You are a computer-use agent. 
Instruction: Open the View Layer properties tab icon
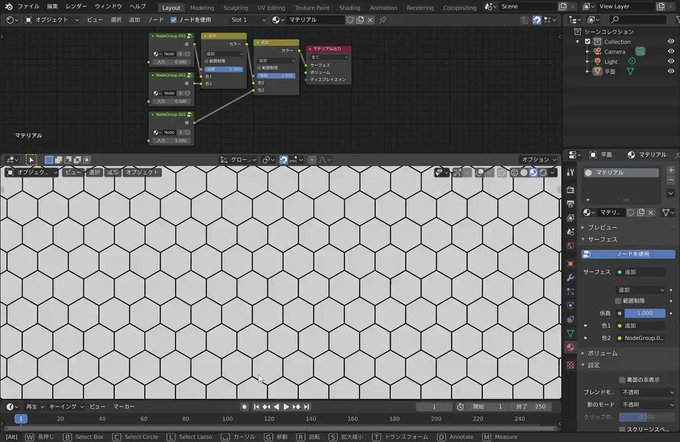[571, 218]
